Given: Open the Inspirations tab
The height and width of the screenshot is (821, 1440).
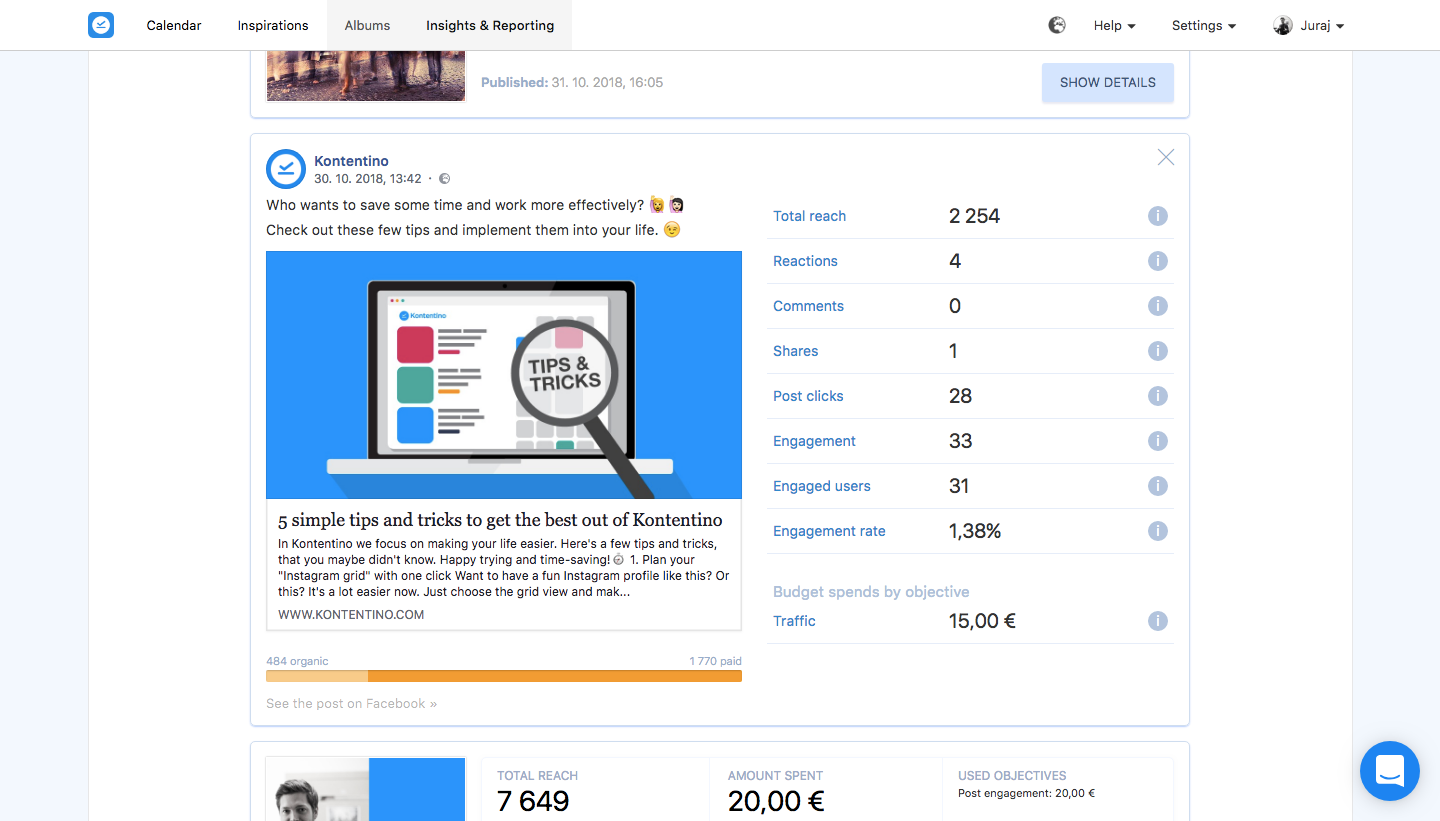Looking at the screenshot, I should (x=273, y=25).
